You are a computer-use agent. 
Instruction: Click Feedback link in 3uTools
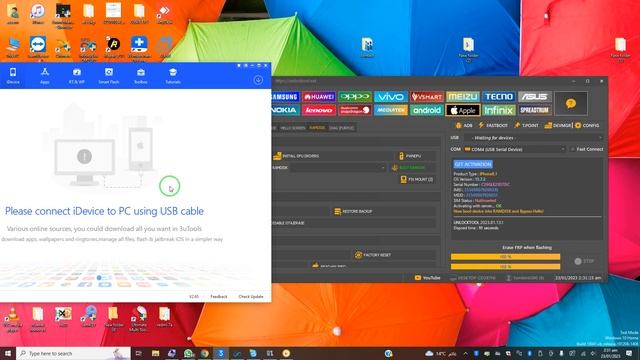[219, 297]
